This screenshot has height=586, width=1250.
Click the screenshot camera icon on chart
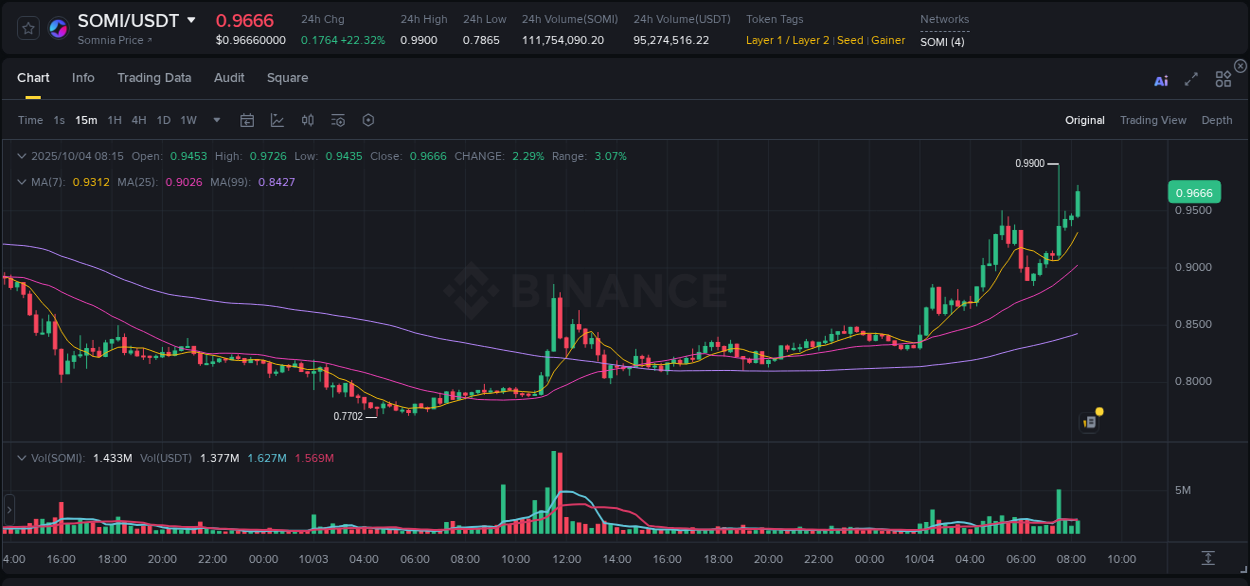[1089, 422]
